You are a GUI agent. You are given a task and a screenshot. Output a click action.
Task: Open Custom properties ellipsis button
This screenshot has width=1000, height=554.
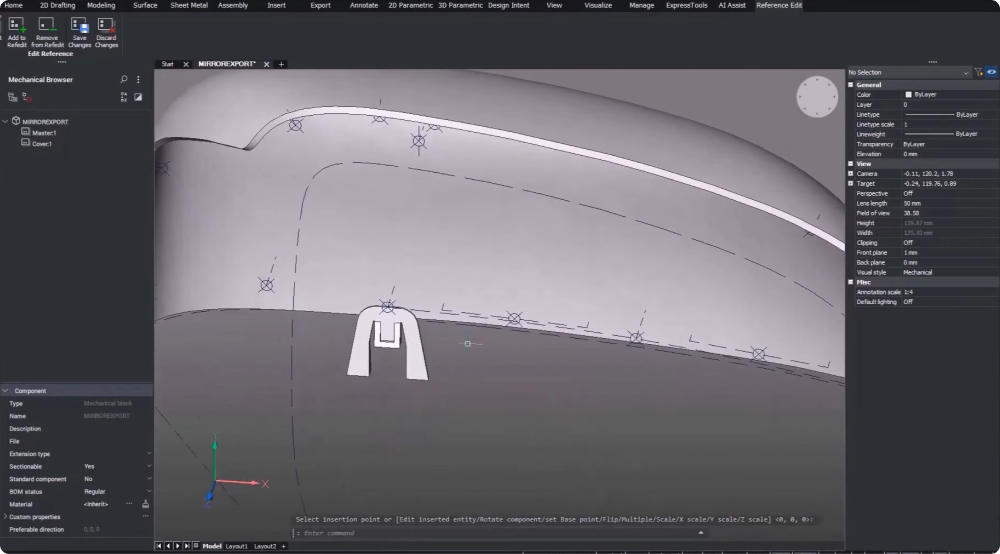145,516
